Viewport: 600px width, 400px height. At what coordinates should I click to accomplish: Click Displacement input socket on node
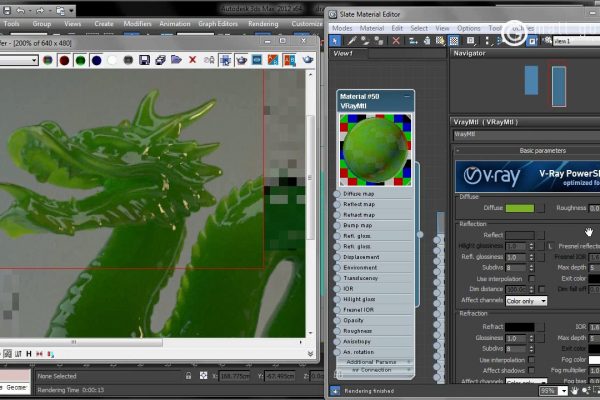coord(337,257)
